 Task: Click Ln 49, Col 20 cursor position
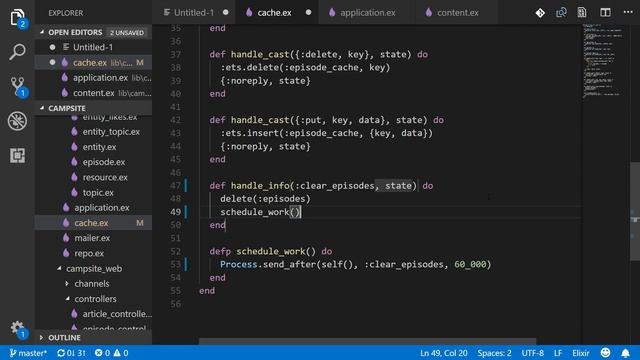444,353
